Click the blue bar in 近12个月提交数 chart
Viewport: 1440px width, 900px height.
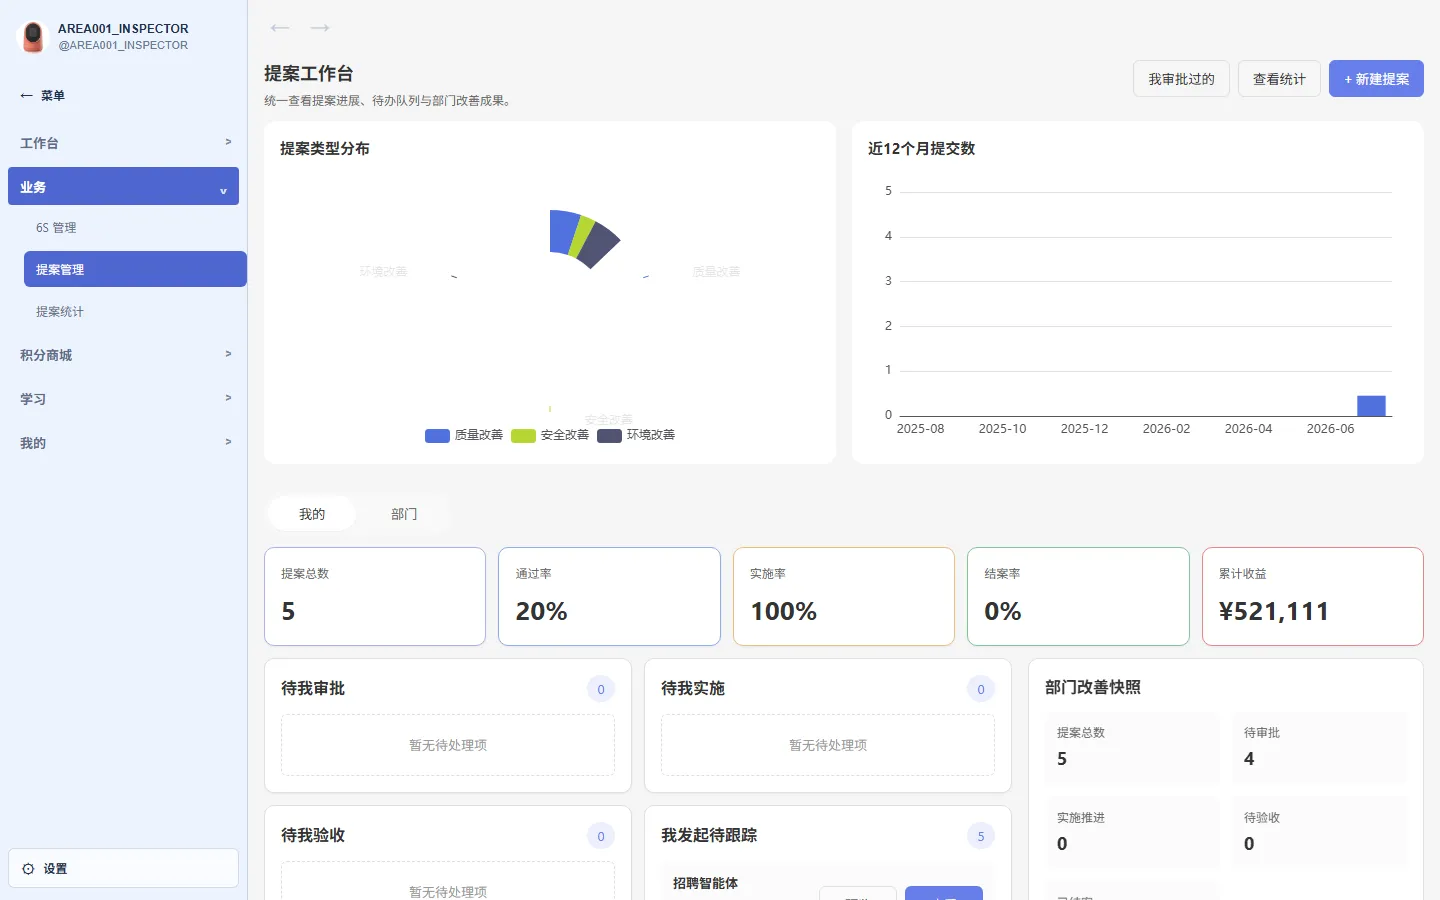[1371, 406]
